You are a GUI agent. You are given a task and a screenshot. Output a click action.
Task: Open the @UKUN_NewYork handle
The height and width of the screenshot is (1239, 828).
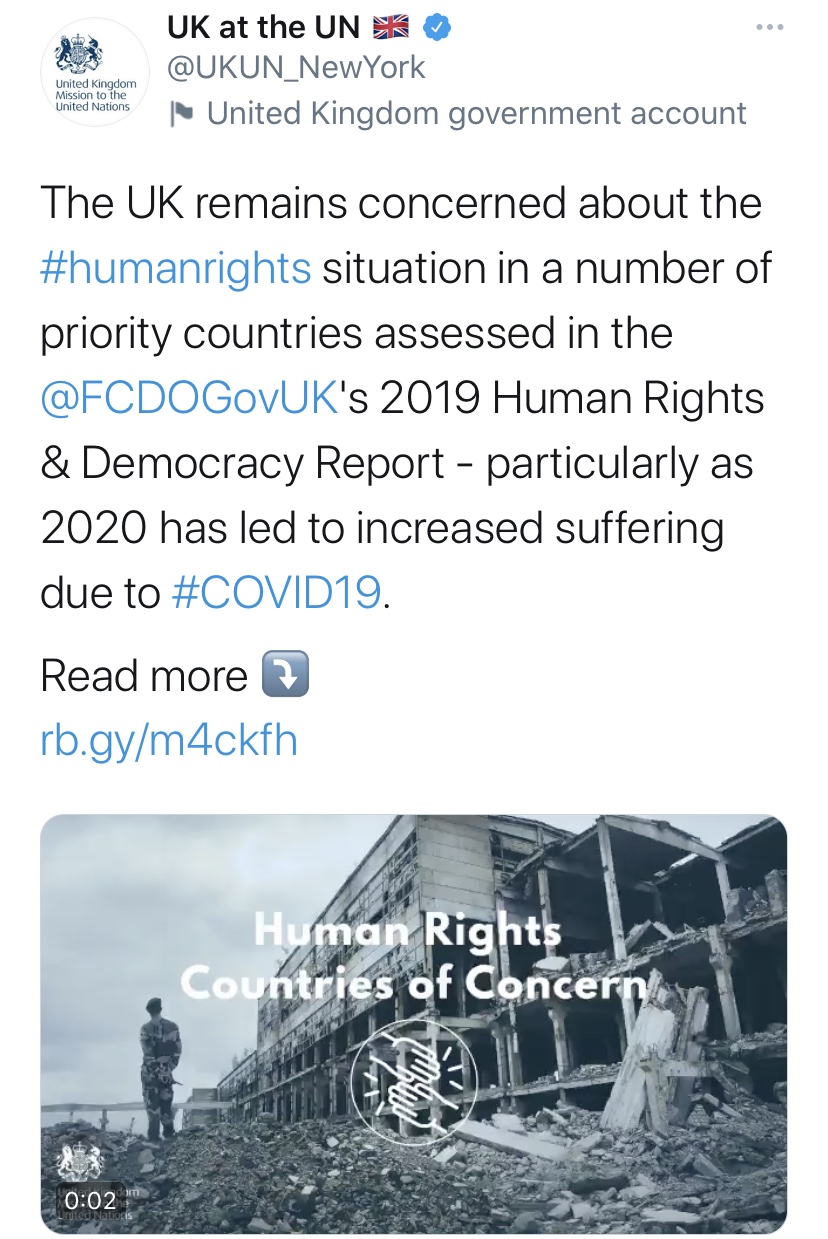tap(296, 67)
